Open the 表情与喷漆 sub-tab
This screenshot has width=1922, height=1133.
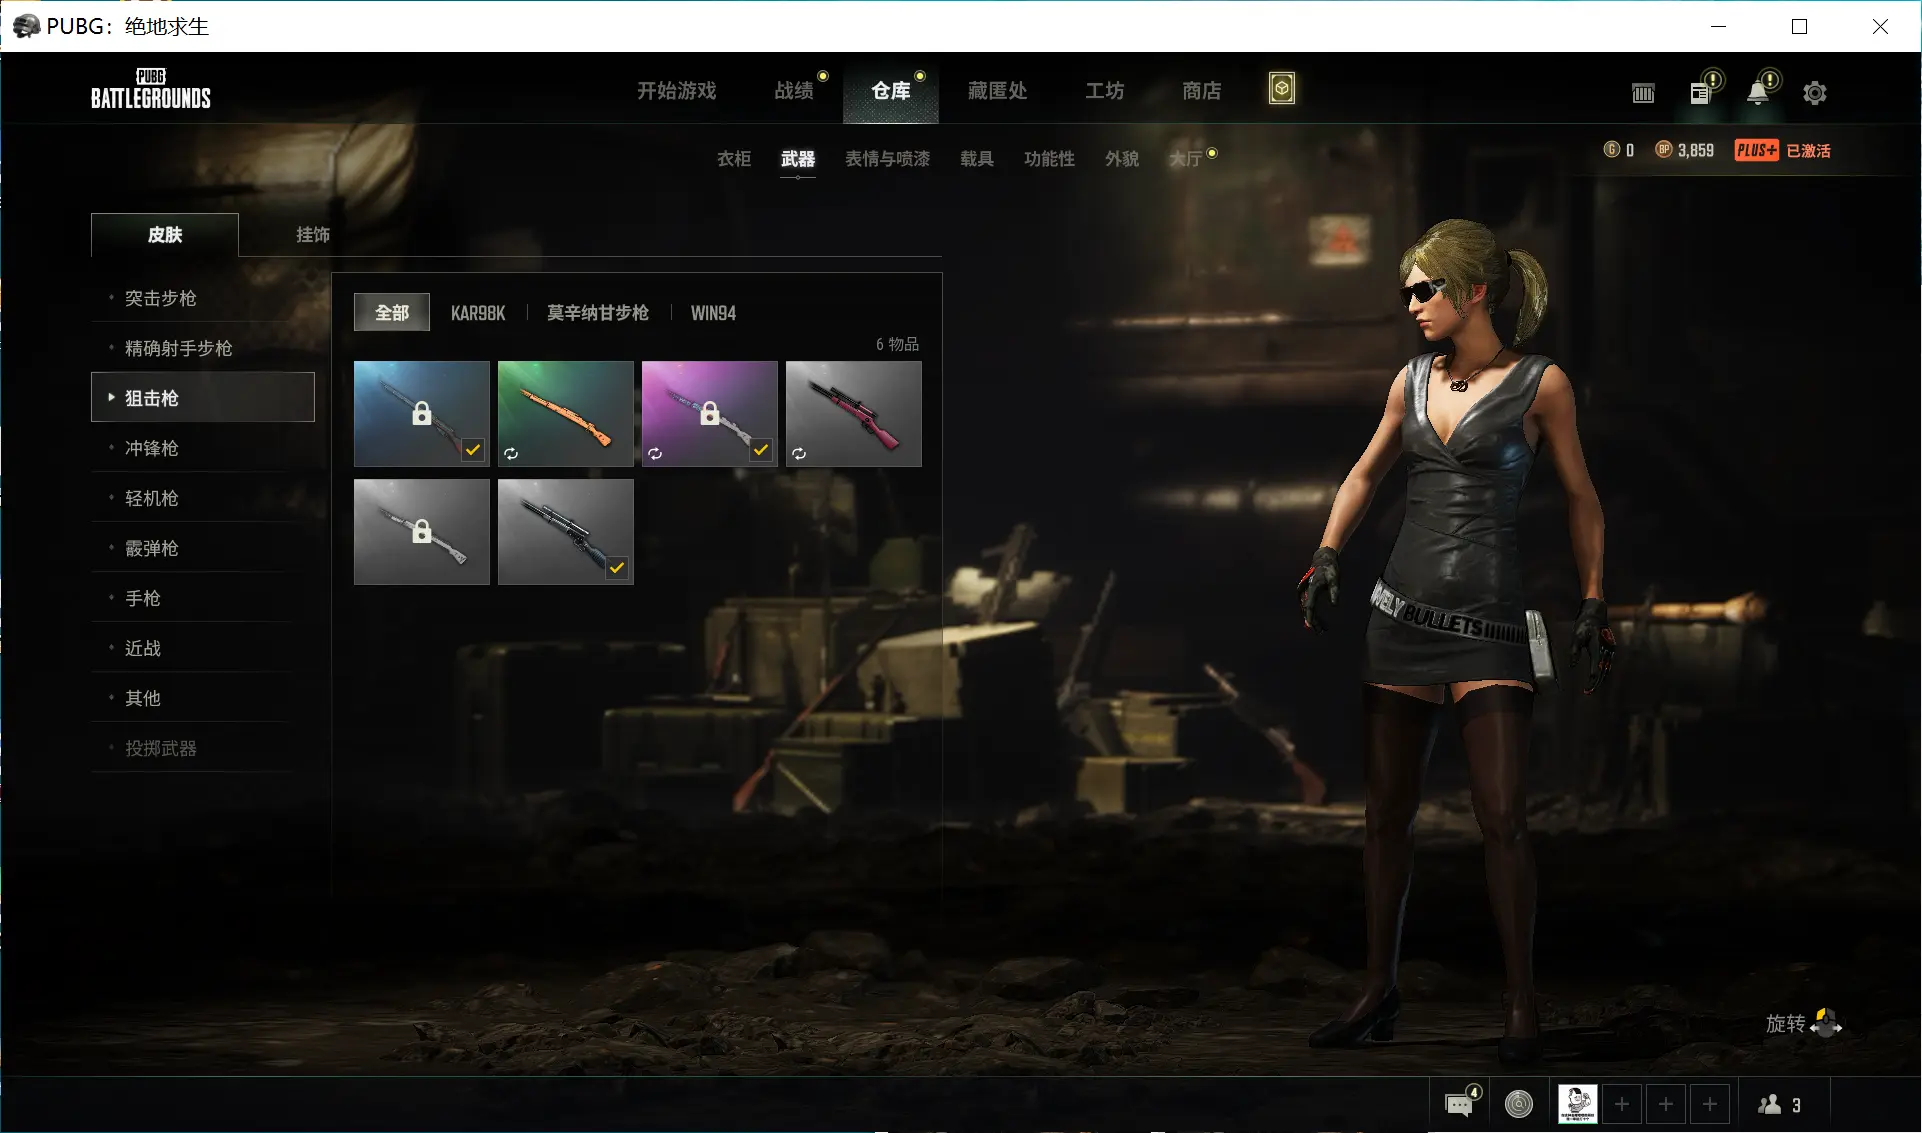pyautogui.click(x=888, y=158)
